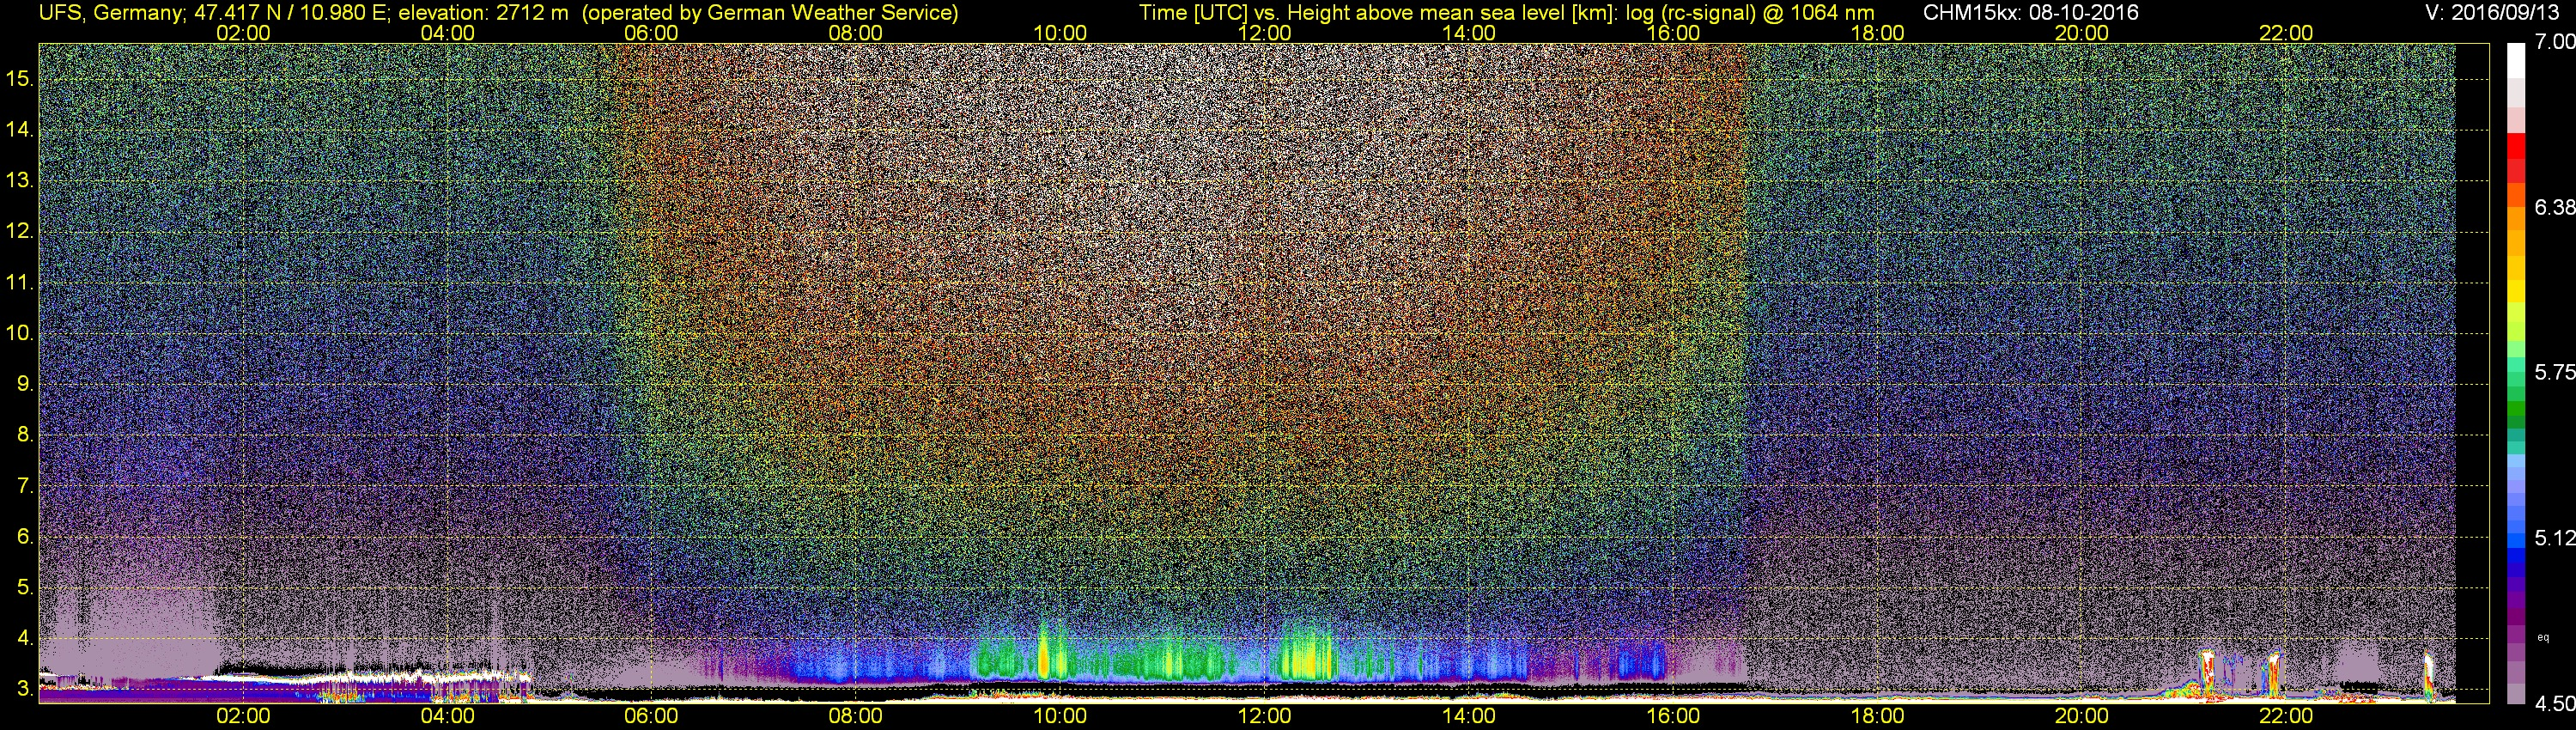The image size is (2576, 730).
Task: Click the white cloud spike near 21:15
Action: [2207, 672]
